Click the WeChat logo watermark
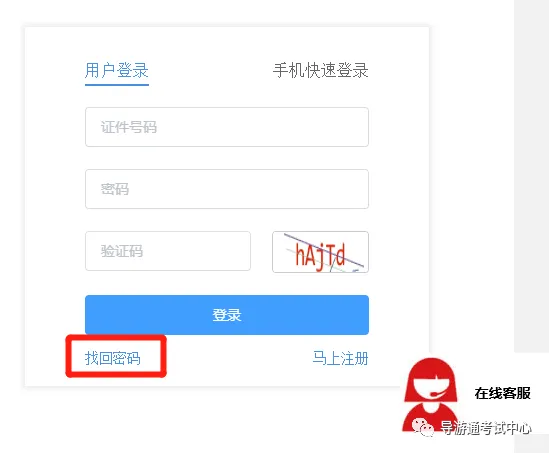 423,427
